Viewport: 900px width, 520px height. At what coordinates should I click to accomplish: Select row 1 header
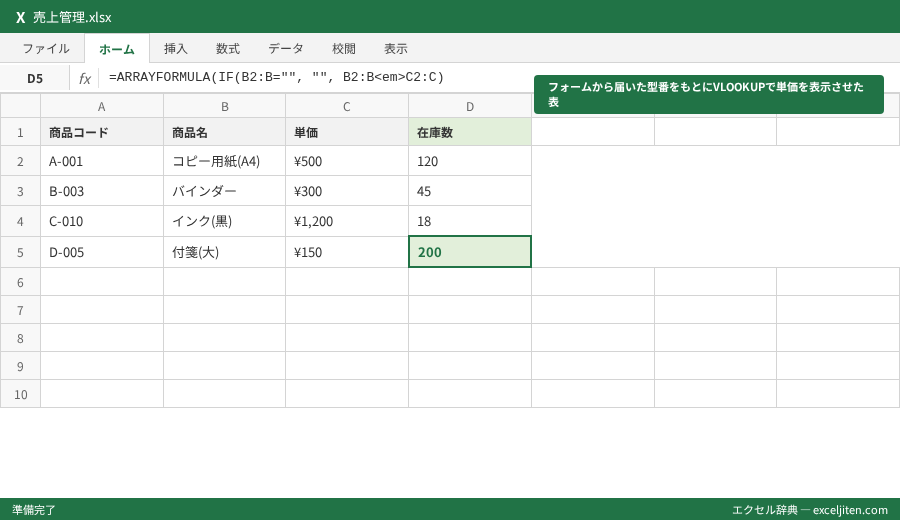(x=20, y=133)
